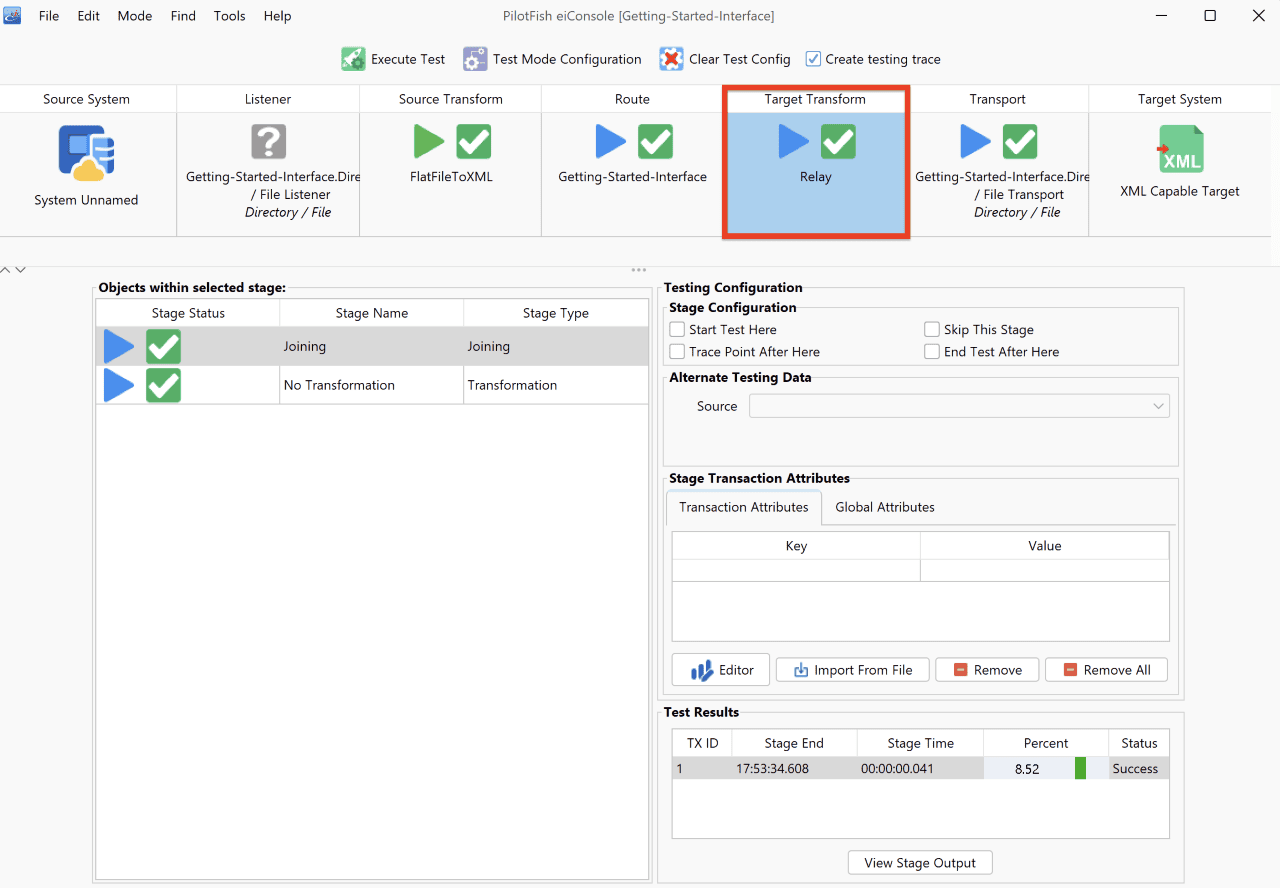The image size is (1280, 888).
Task: Open the File menu
Action: coord(49,16)
